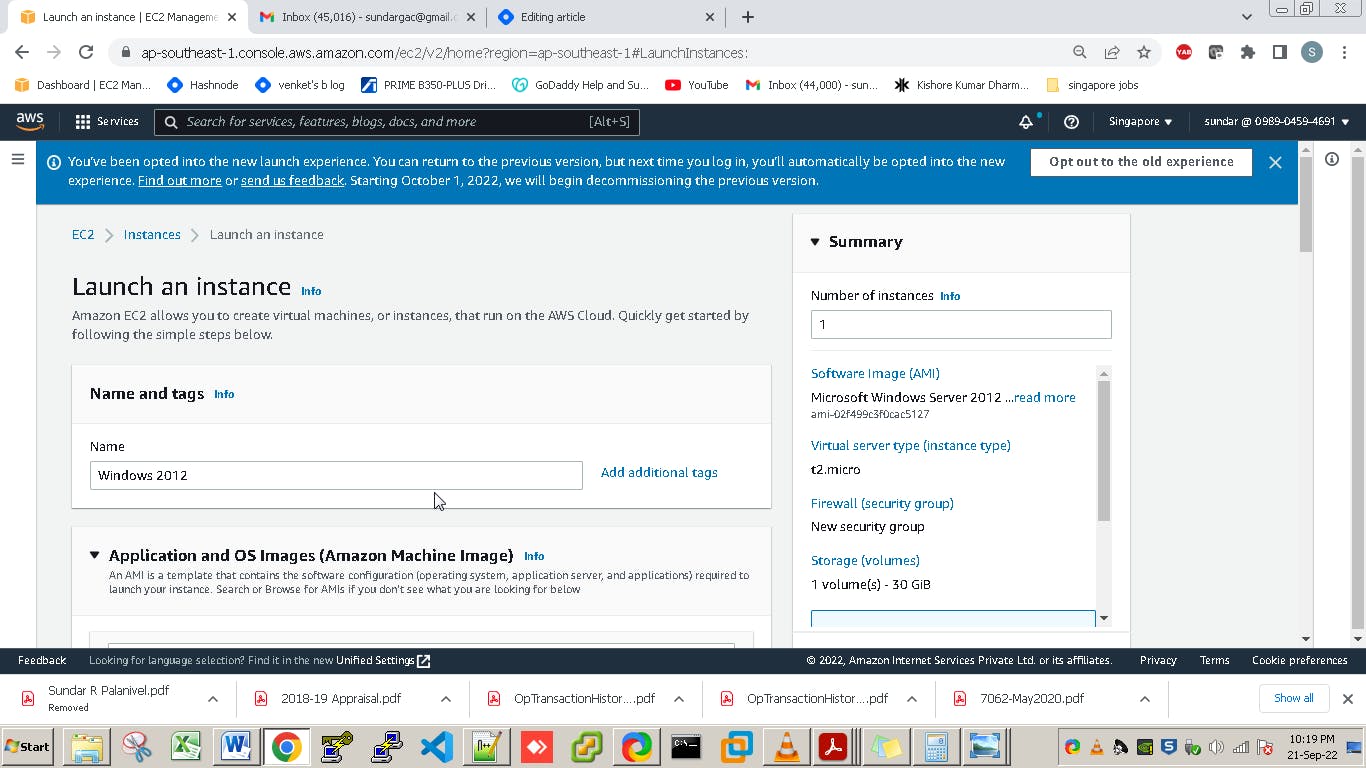Viewport: 1366px width, 768px height.
Task: Open YouTube bookmark
Action: tap(697, 85)
